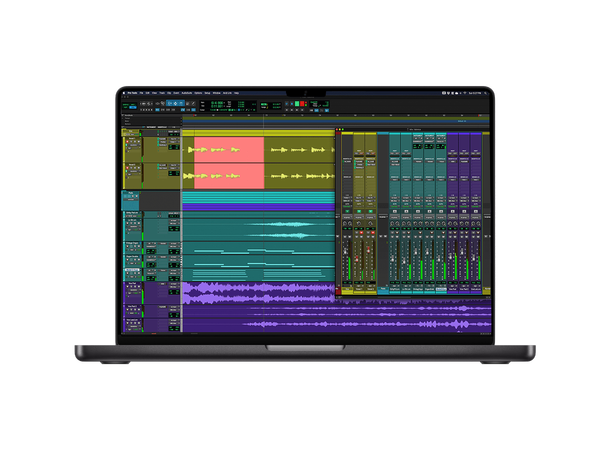Viewport: 610px width, 450px height.
Task: Enable Slip edit mode
Action: [125, 107]
